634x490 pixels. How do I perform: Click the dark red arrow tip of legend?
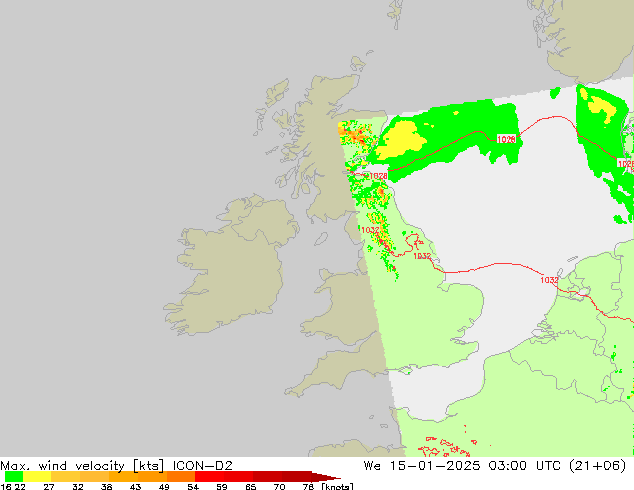tap(326, 477)
